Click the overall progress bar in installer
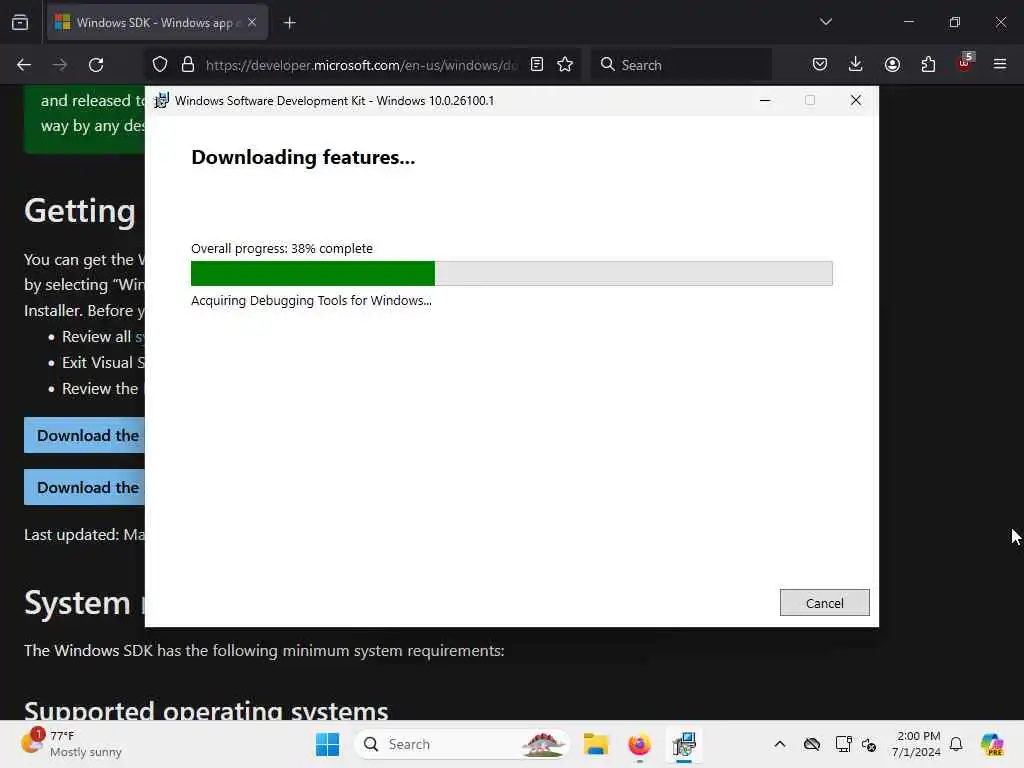 [x=511, y=273]
